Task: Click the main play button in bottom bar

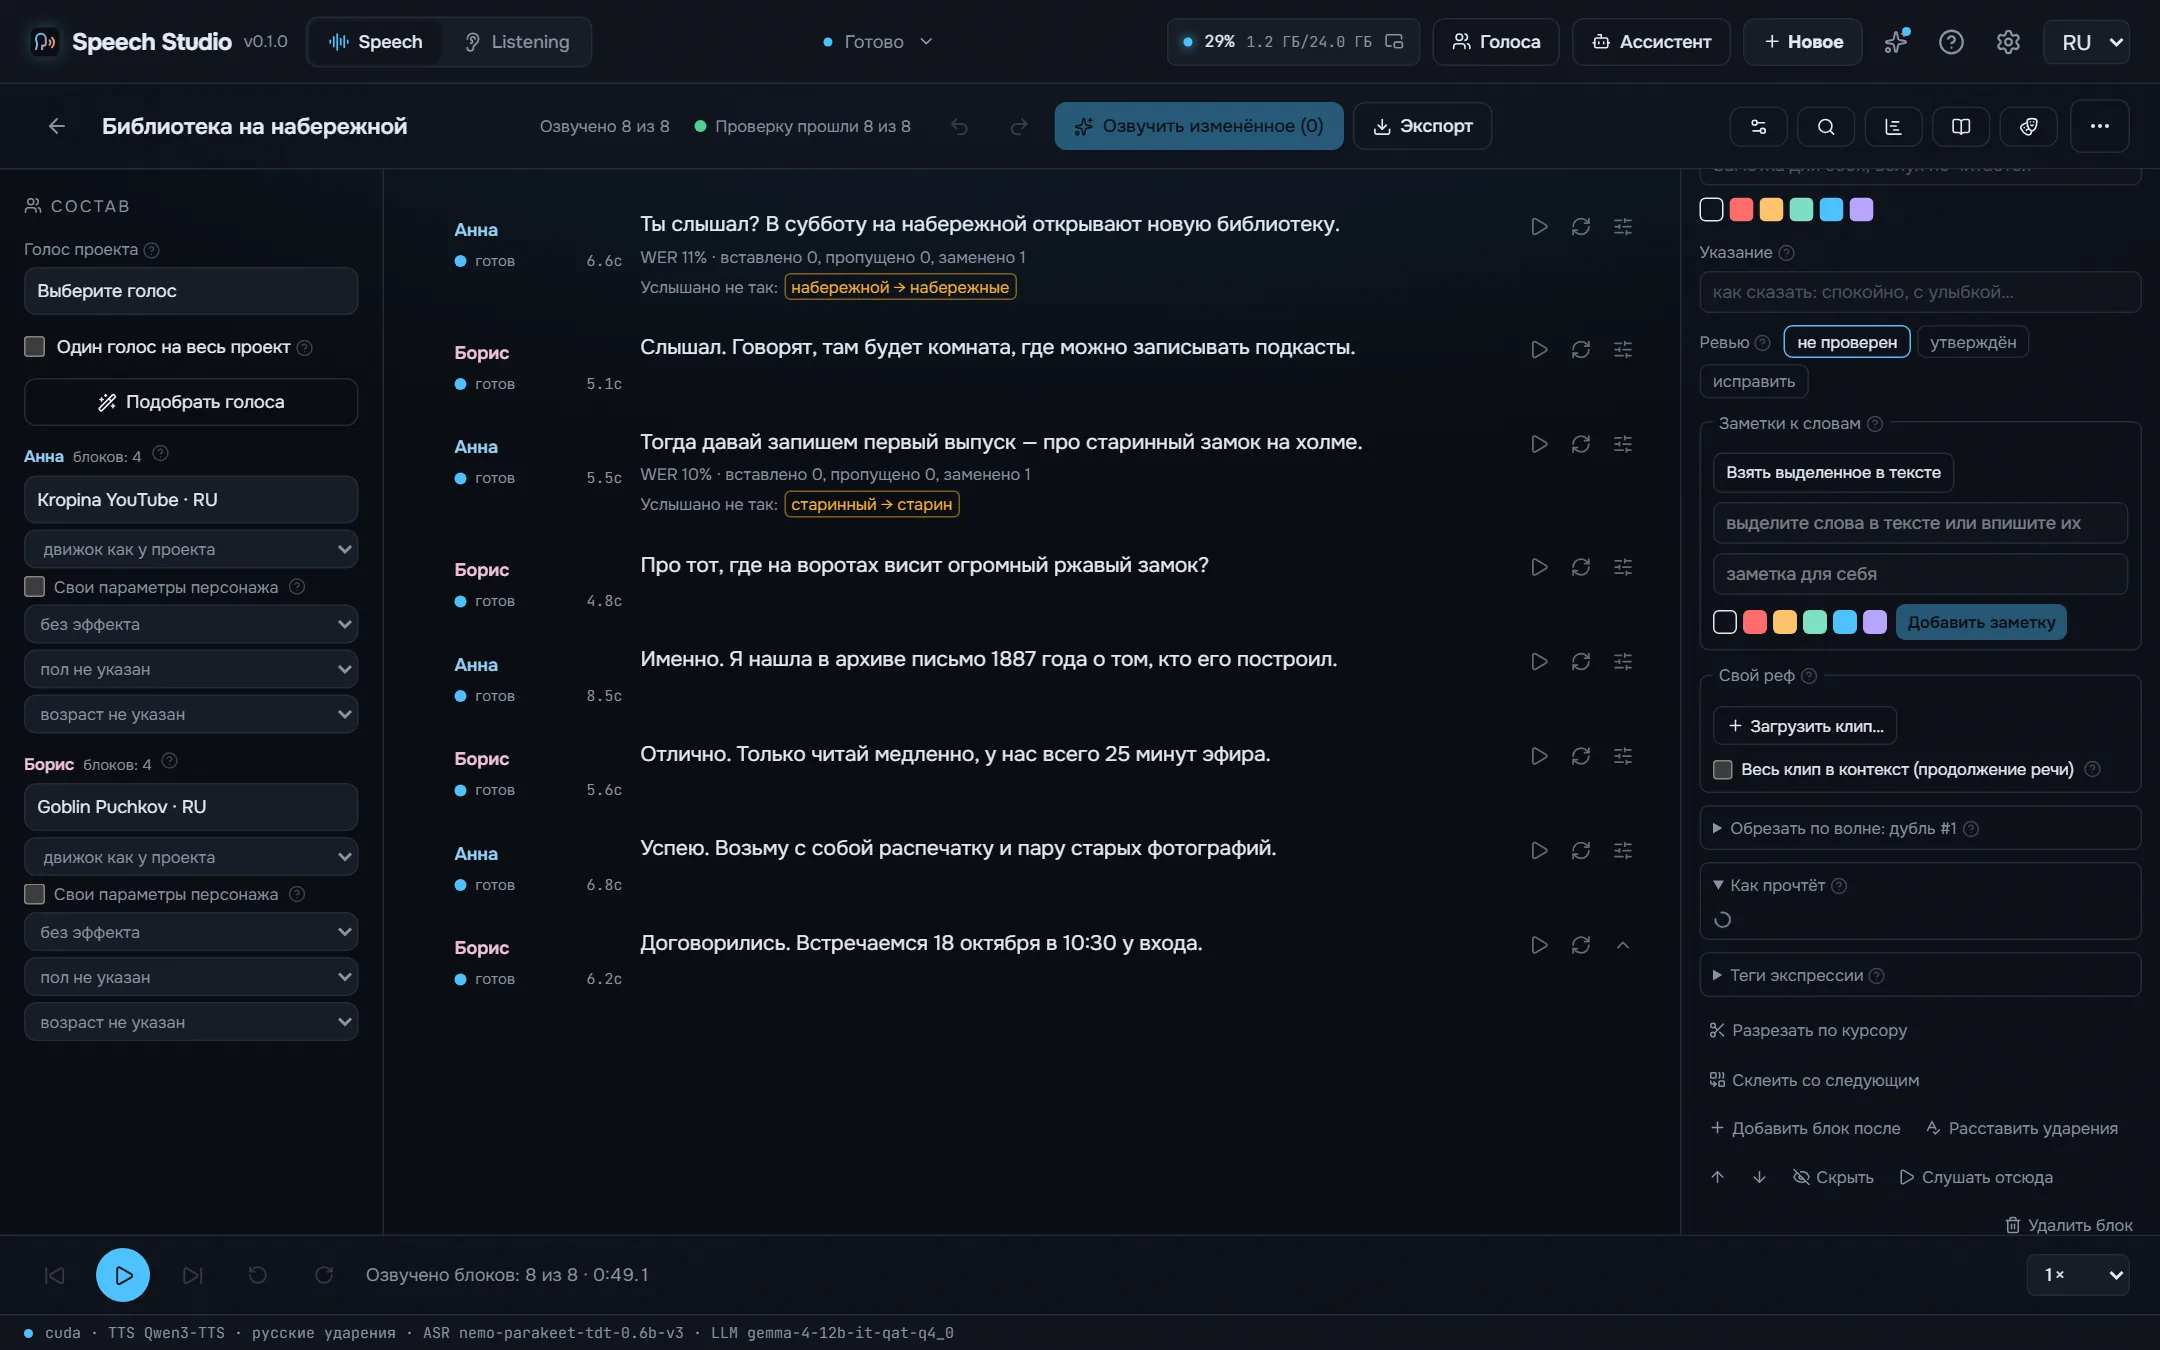Action: (x=123, y=1275)
